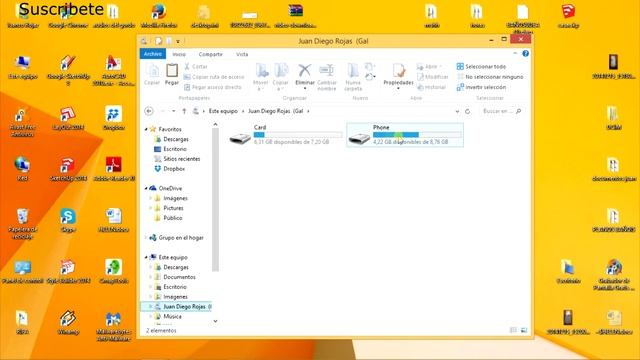Click Seleccionar todo
The width and height of the screenshot is (640, 360).
pyautogui.click(x=481, y=66)
